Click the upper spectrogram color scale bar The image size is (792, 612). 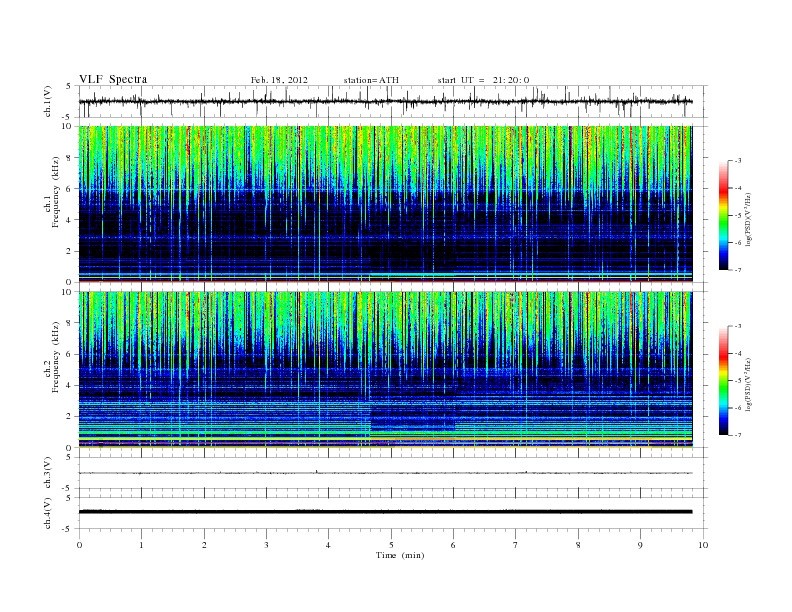pos(724,215)
